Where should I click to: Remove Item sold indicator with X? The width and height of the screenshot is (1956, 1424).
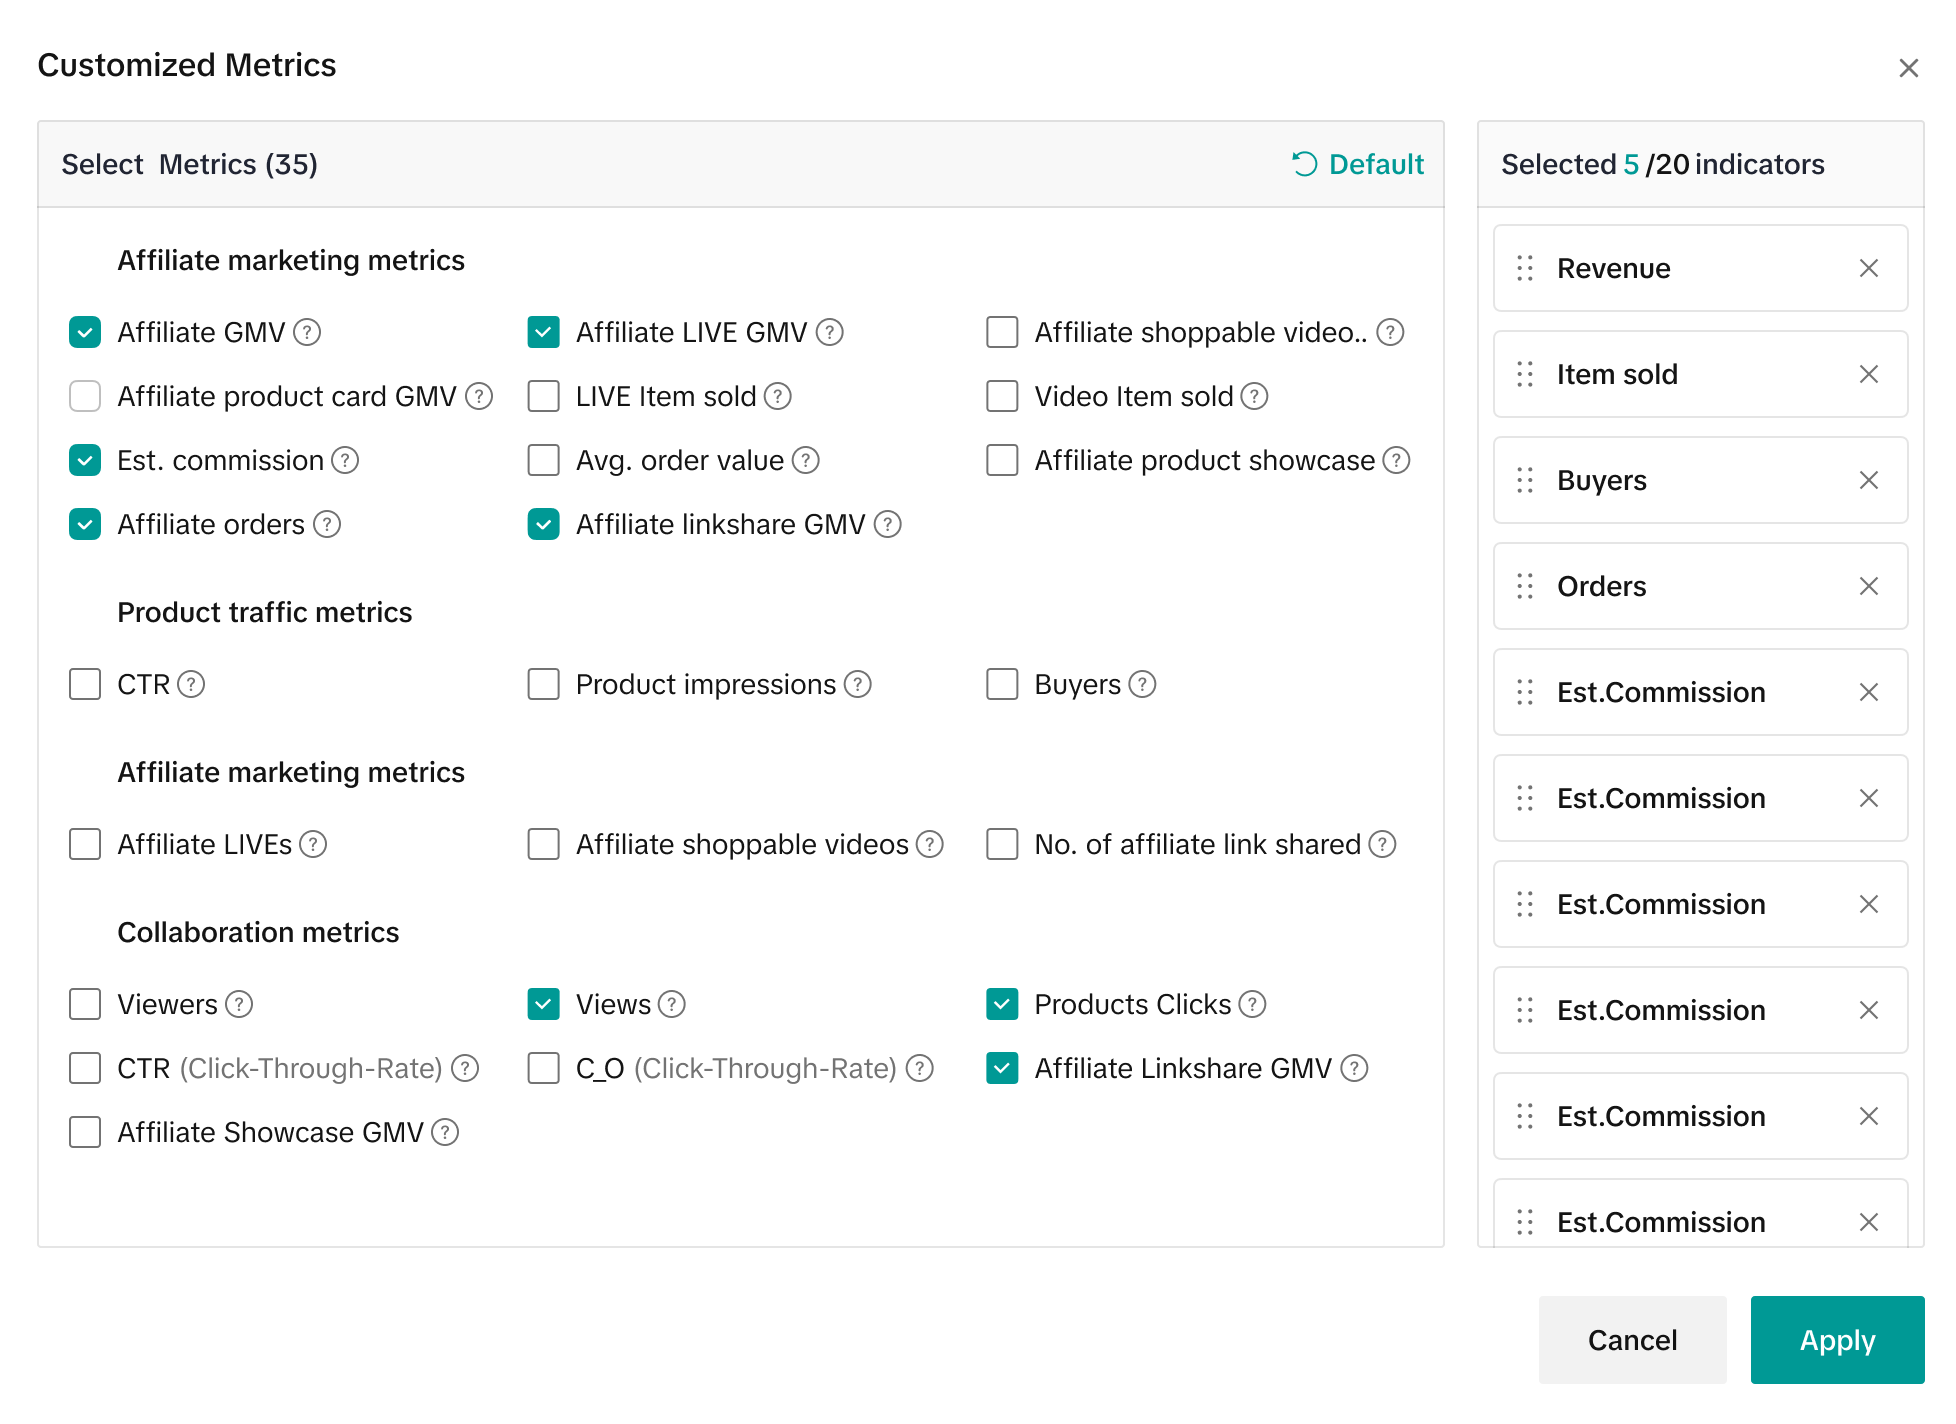point(1868,374)
